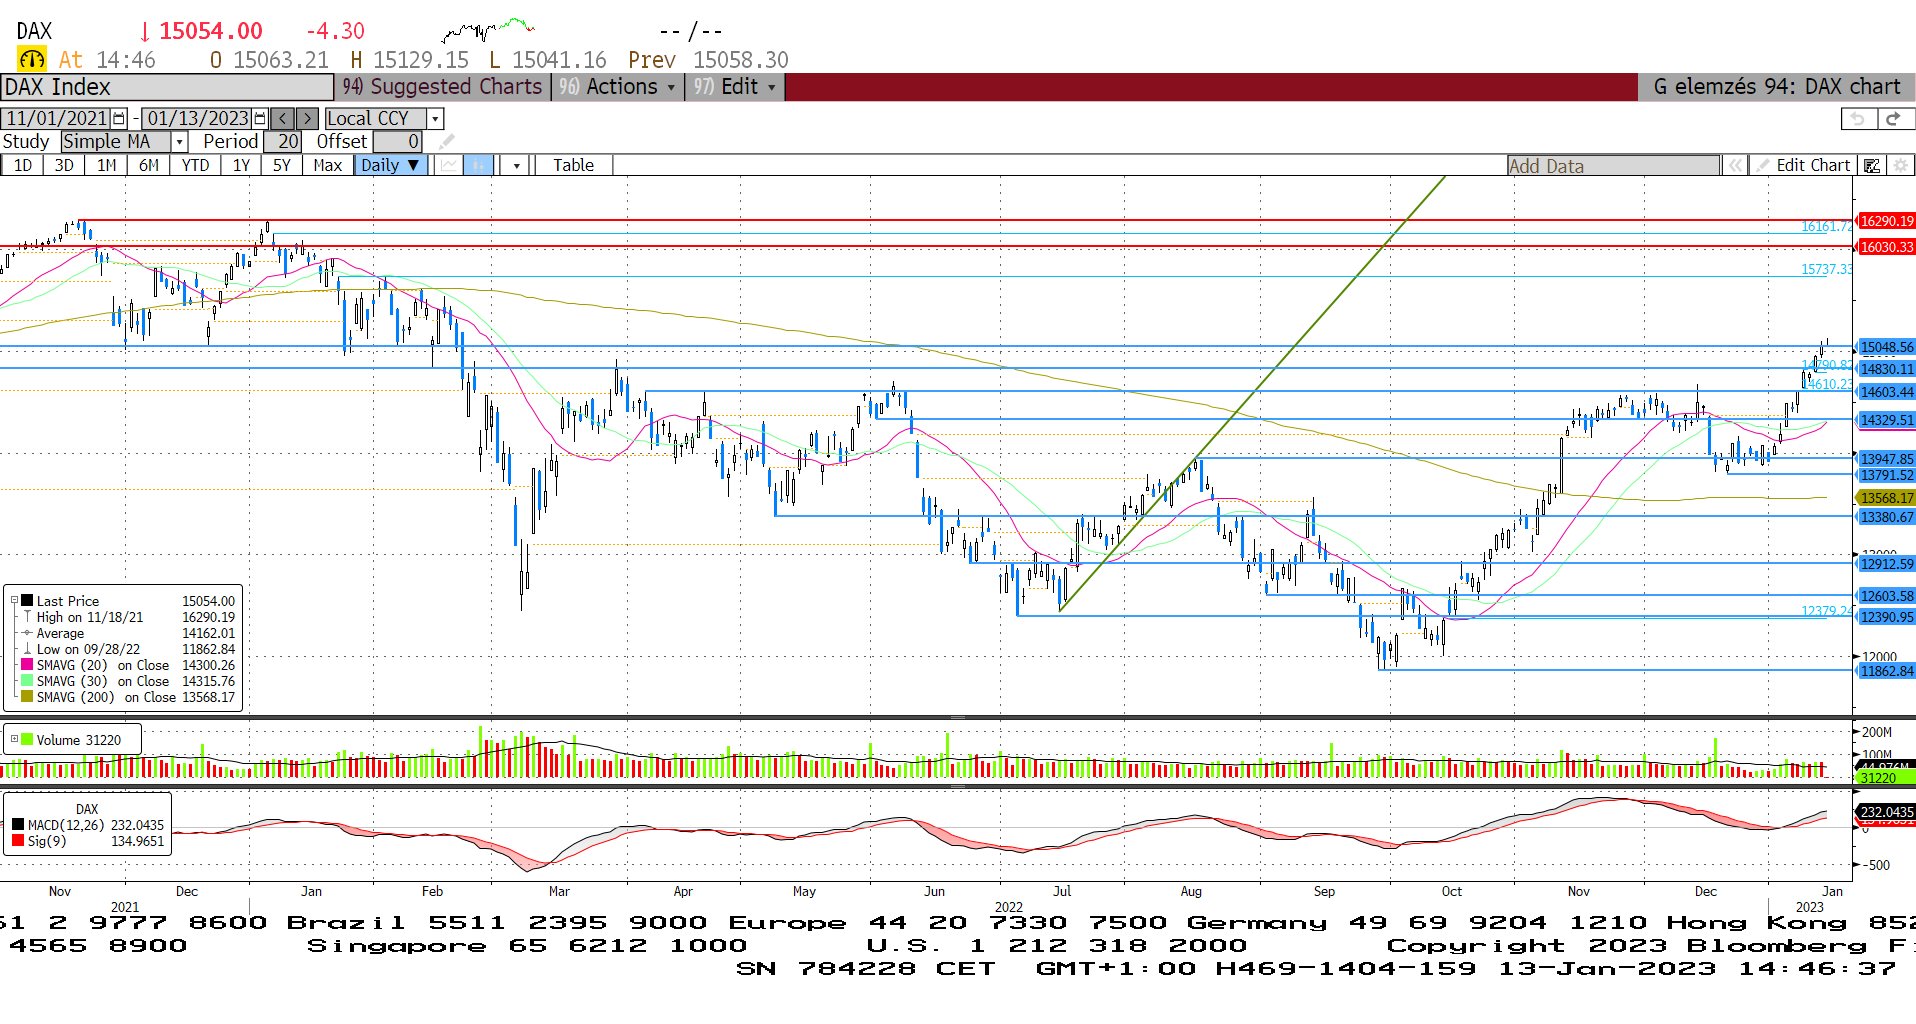1916x1024 pixels.
Task: Open the chart annotations toolbar icon
Action: [1872, 166]
